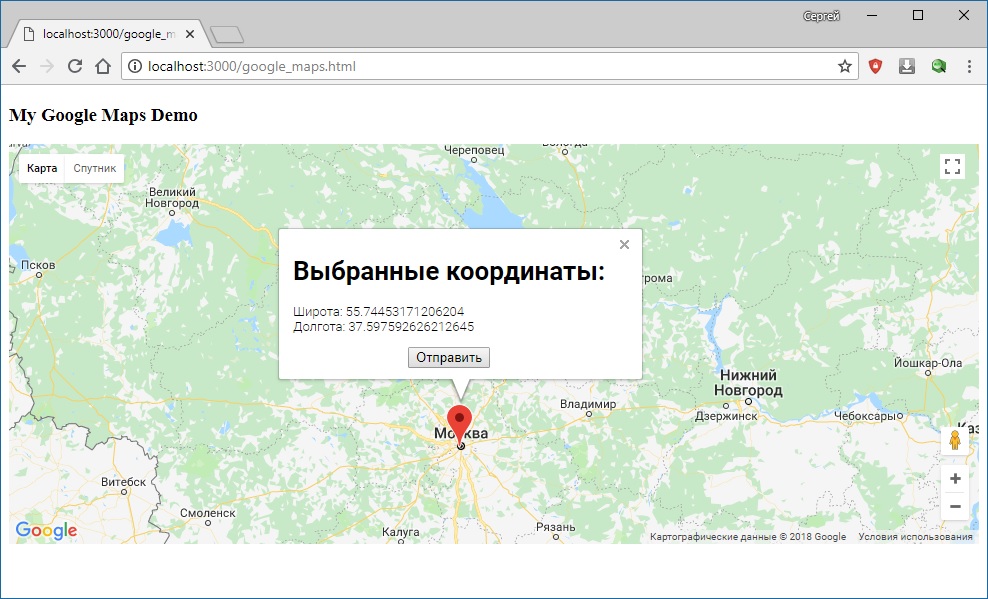Click Йошкар-Ола city label on map
The height and width of the screenshot is (599, 988).
[928, 363]
